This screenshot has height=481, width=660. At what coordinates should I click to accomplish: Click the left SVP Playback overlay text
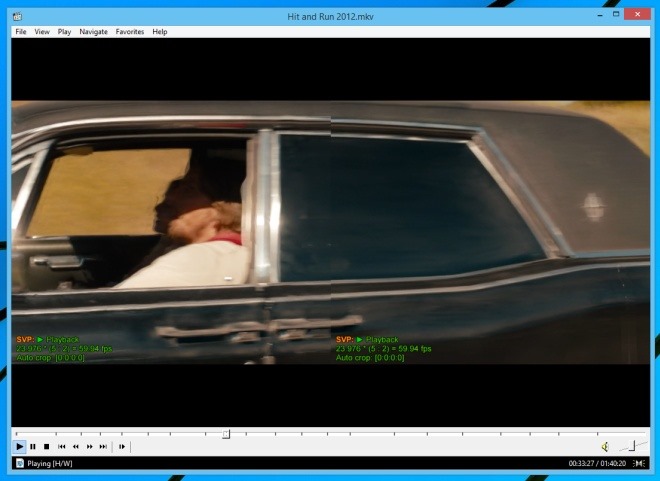click(x=48, y=339)
